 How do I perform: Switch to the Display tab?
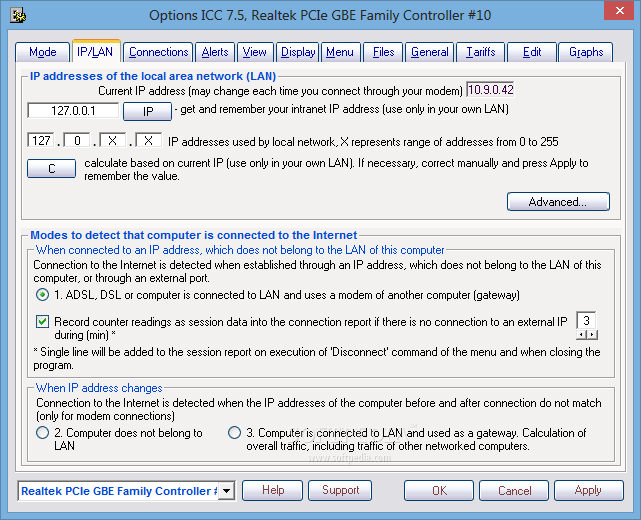pos(298,52)
